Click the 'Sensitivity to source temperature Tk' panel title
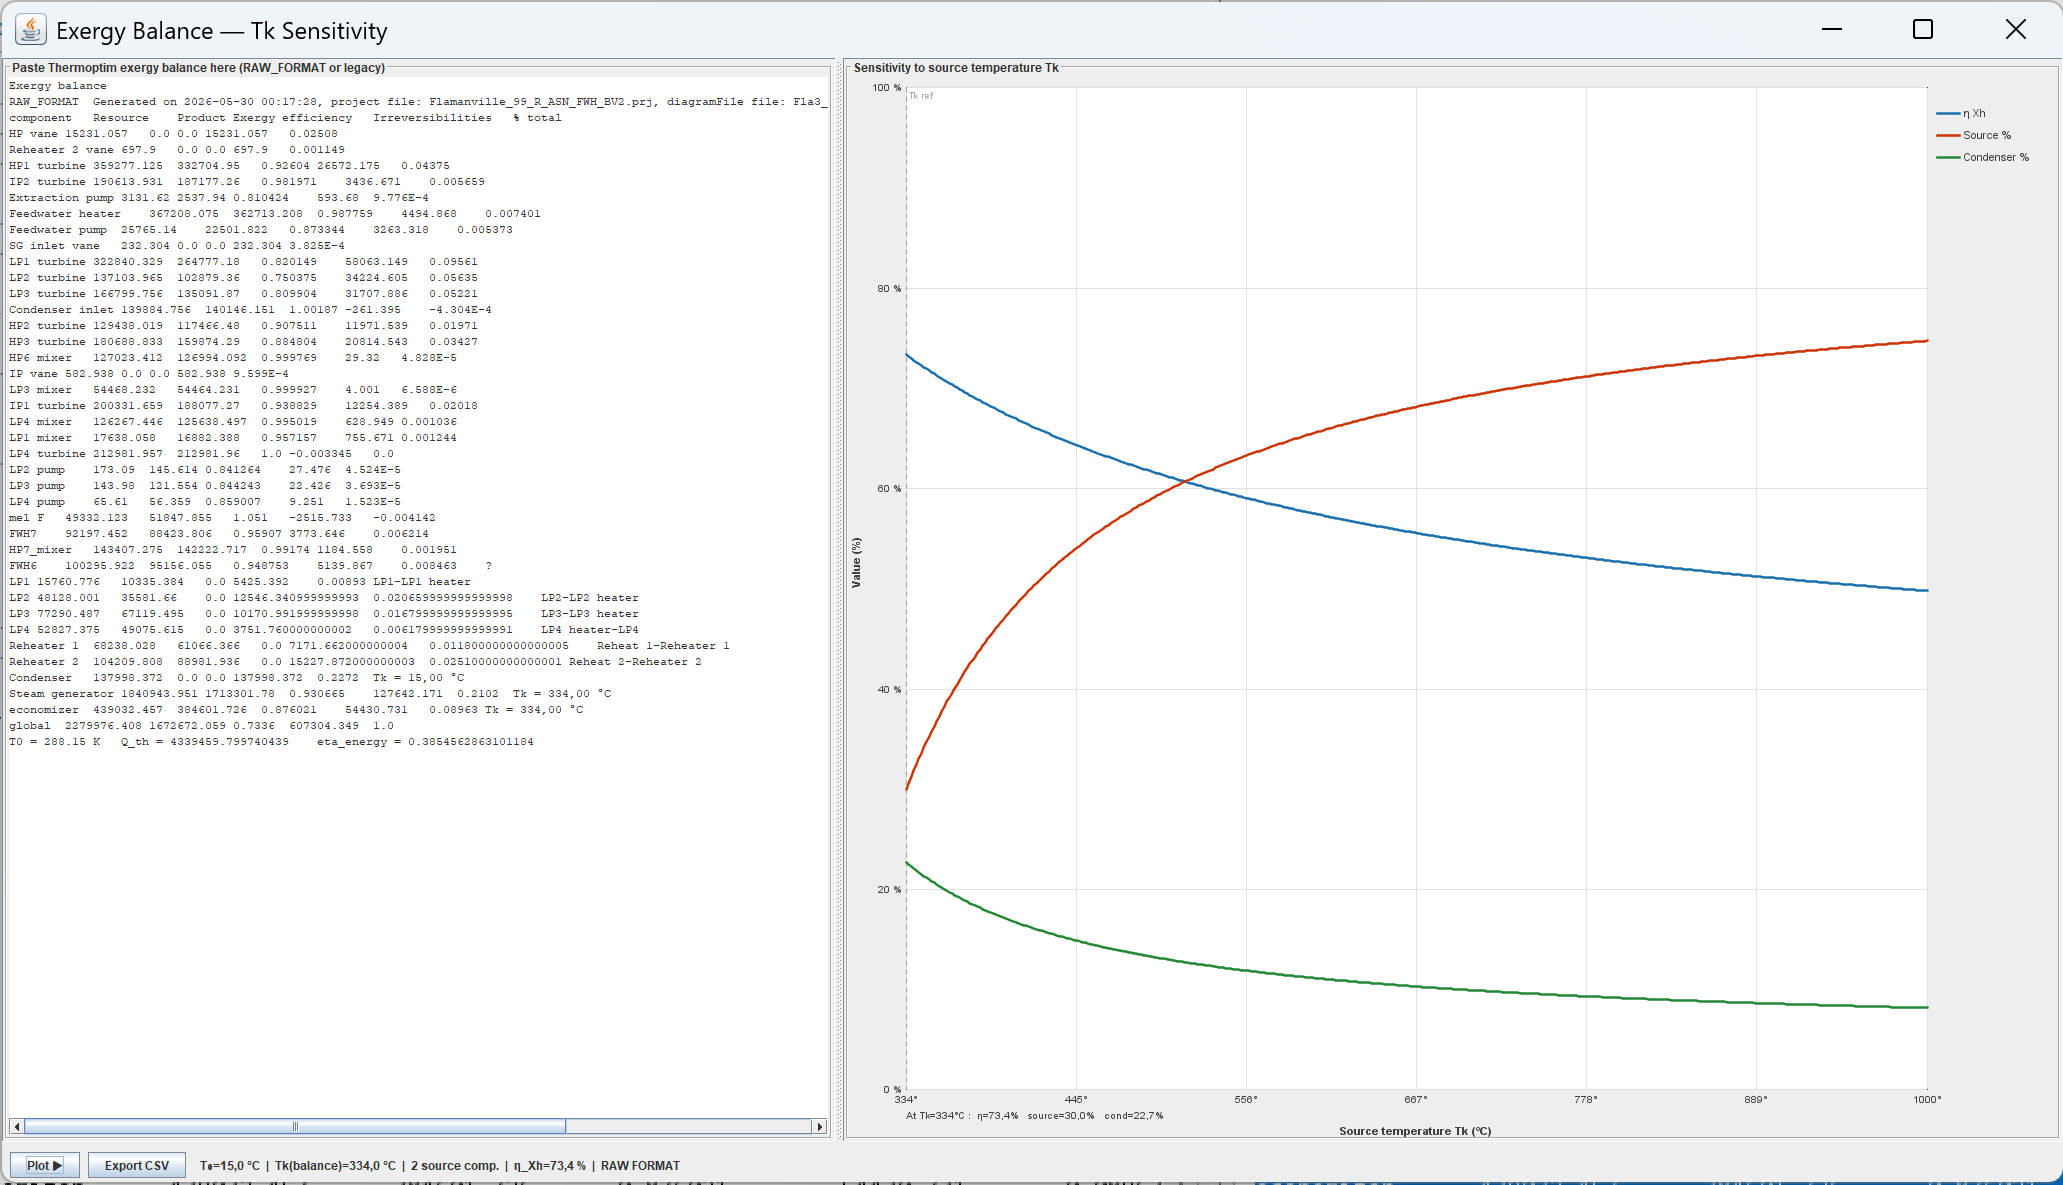2063x1185 pixels. (x=956, y=68)
